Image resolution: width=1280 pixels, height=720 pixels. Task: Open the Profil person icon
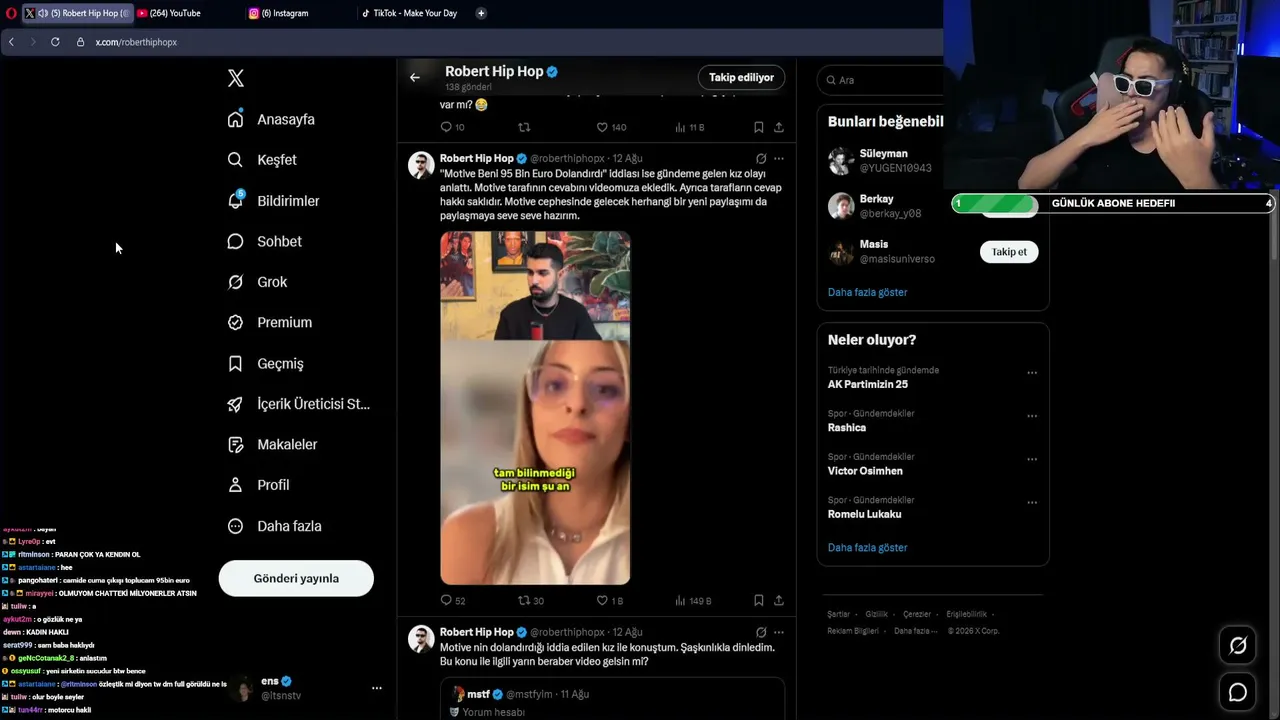click(x=235, y=485)
